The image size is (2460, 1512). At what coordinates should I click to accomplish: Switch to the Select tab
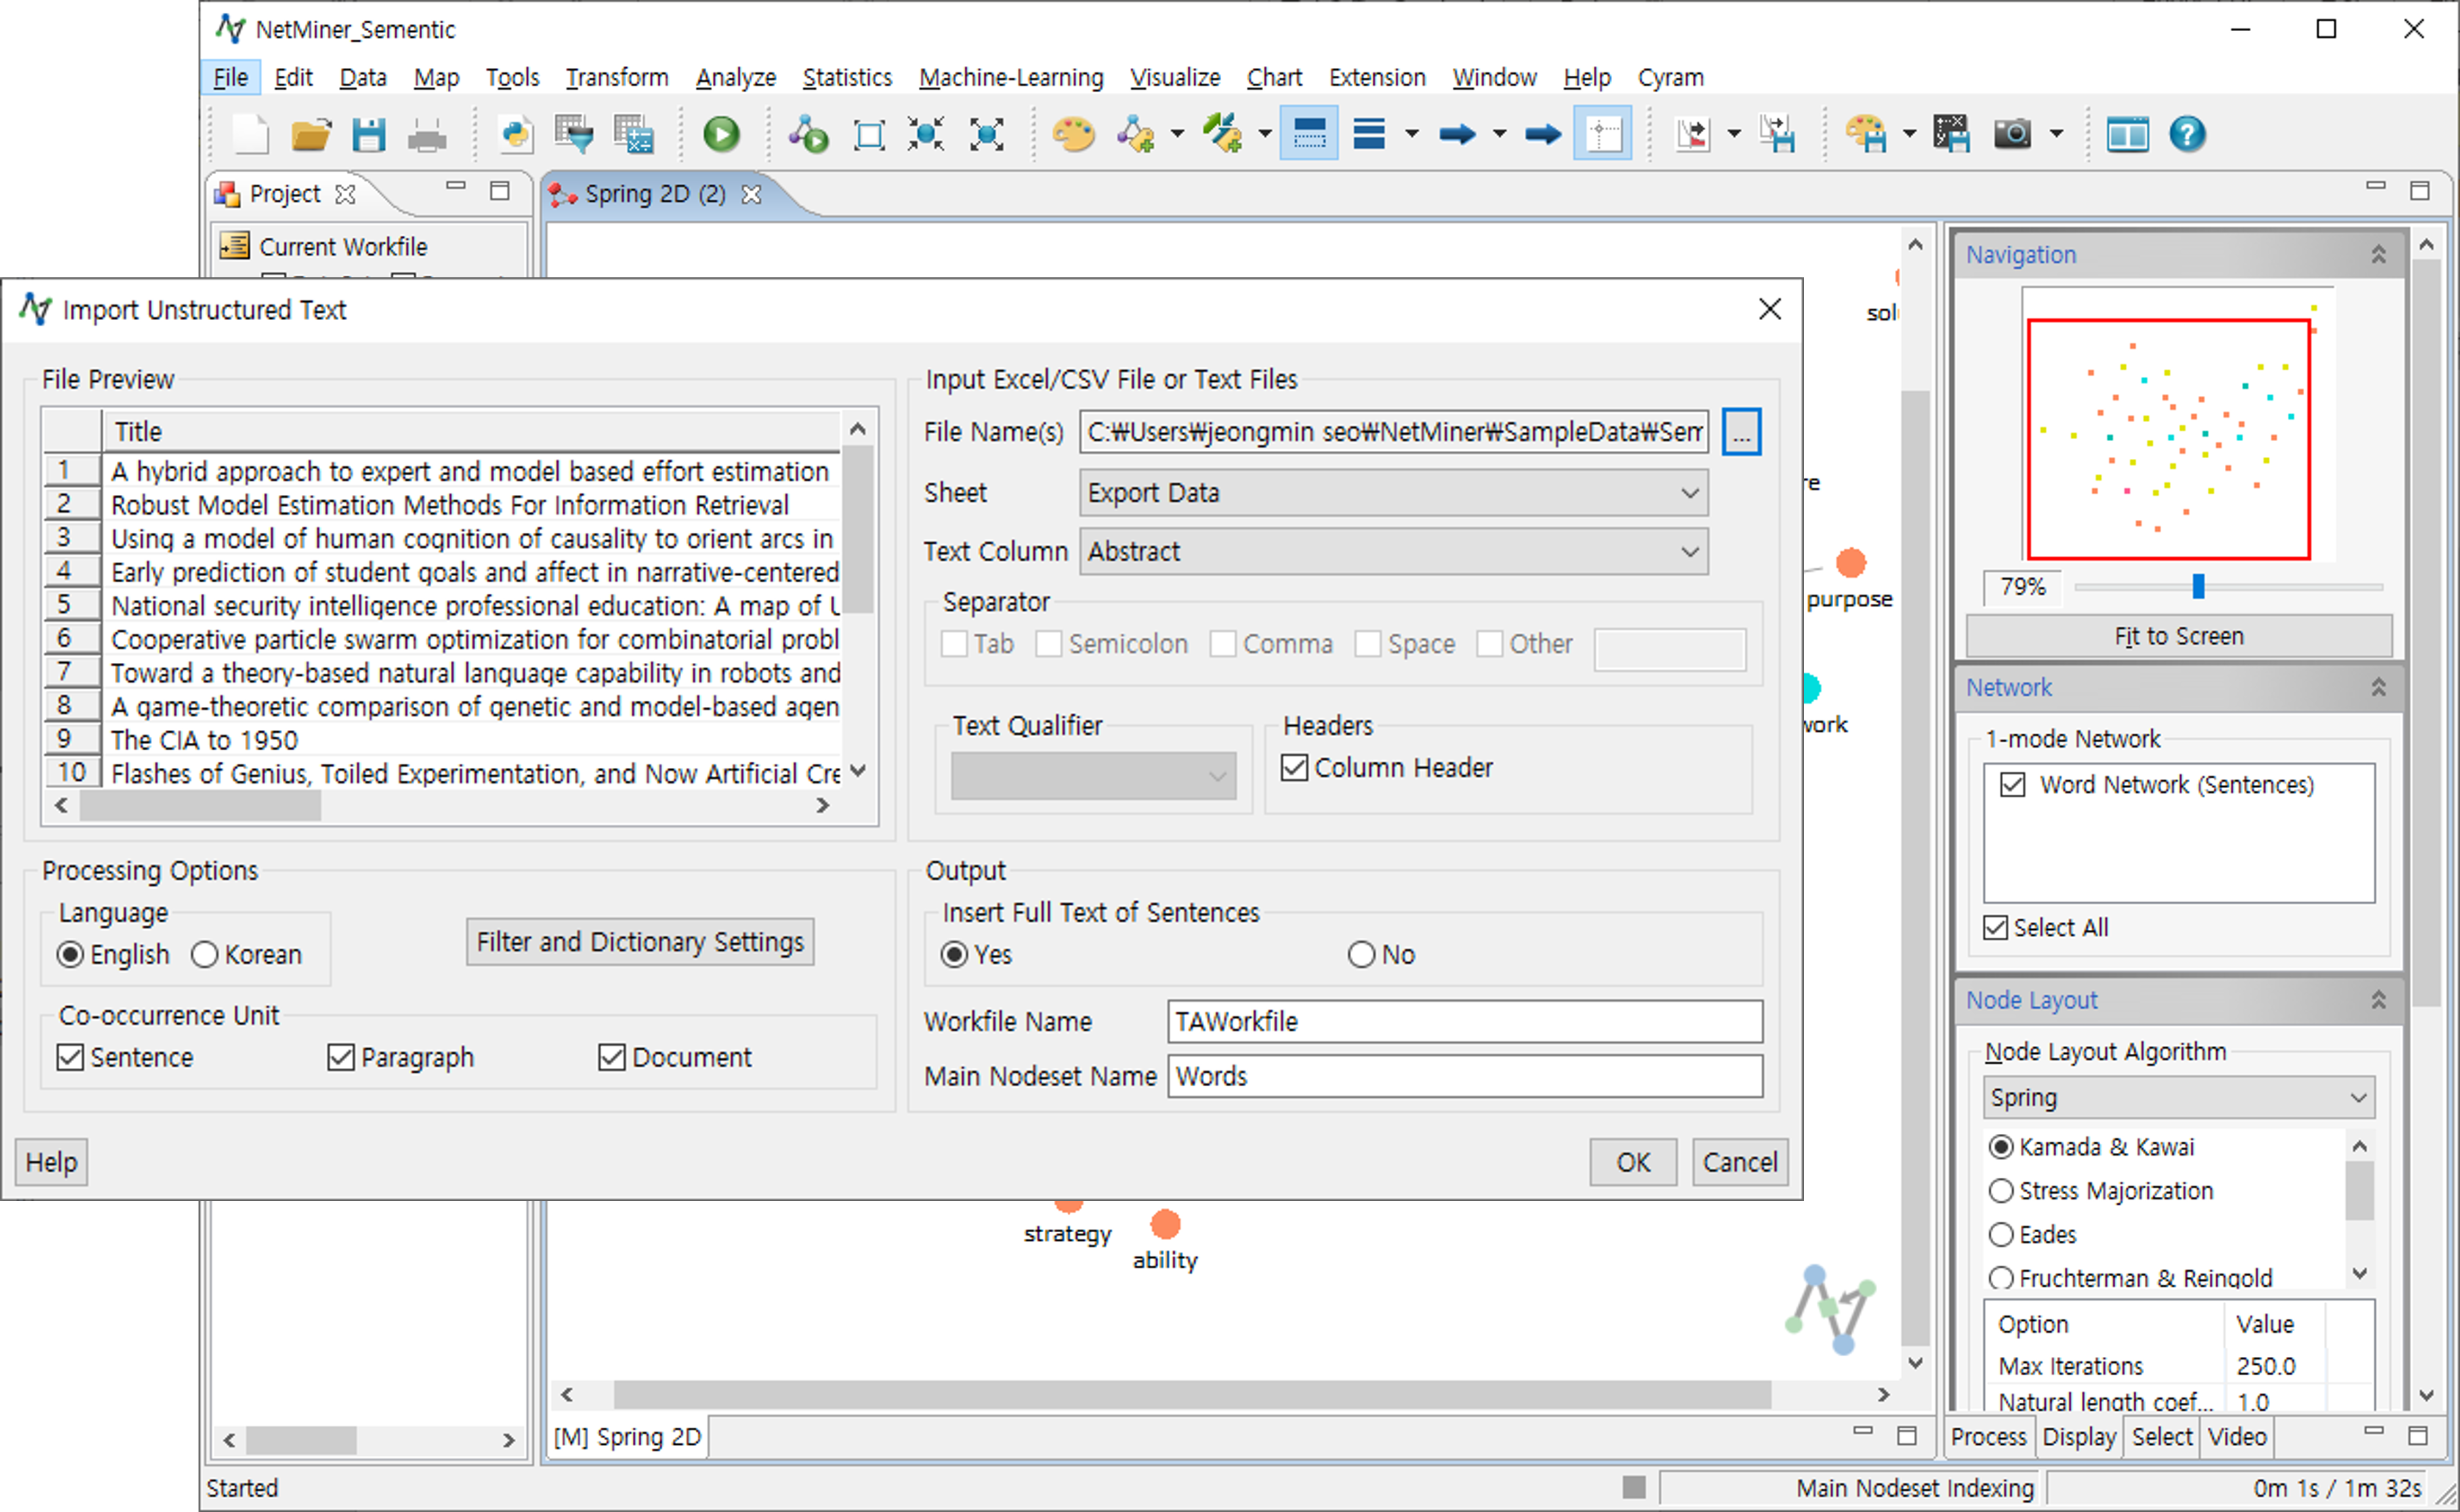[x=2162, y=1436]
